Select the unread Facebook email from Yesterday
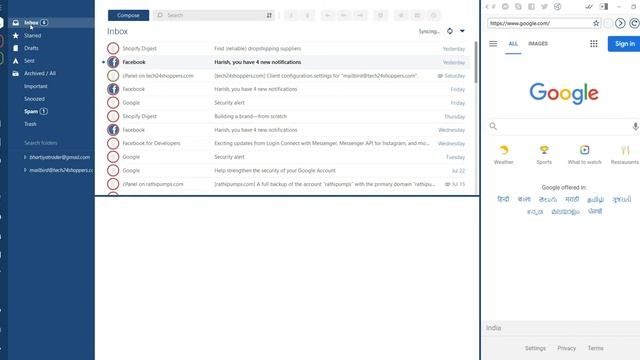This screenshot has width=640, height=360. [x=286, y=62]
